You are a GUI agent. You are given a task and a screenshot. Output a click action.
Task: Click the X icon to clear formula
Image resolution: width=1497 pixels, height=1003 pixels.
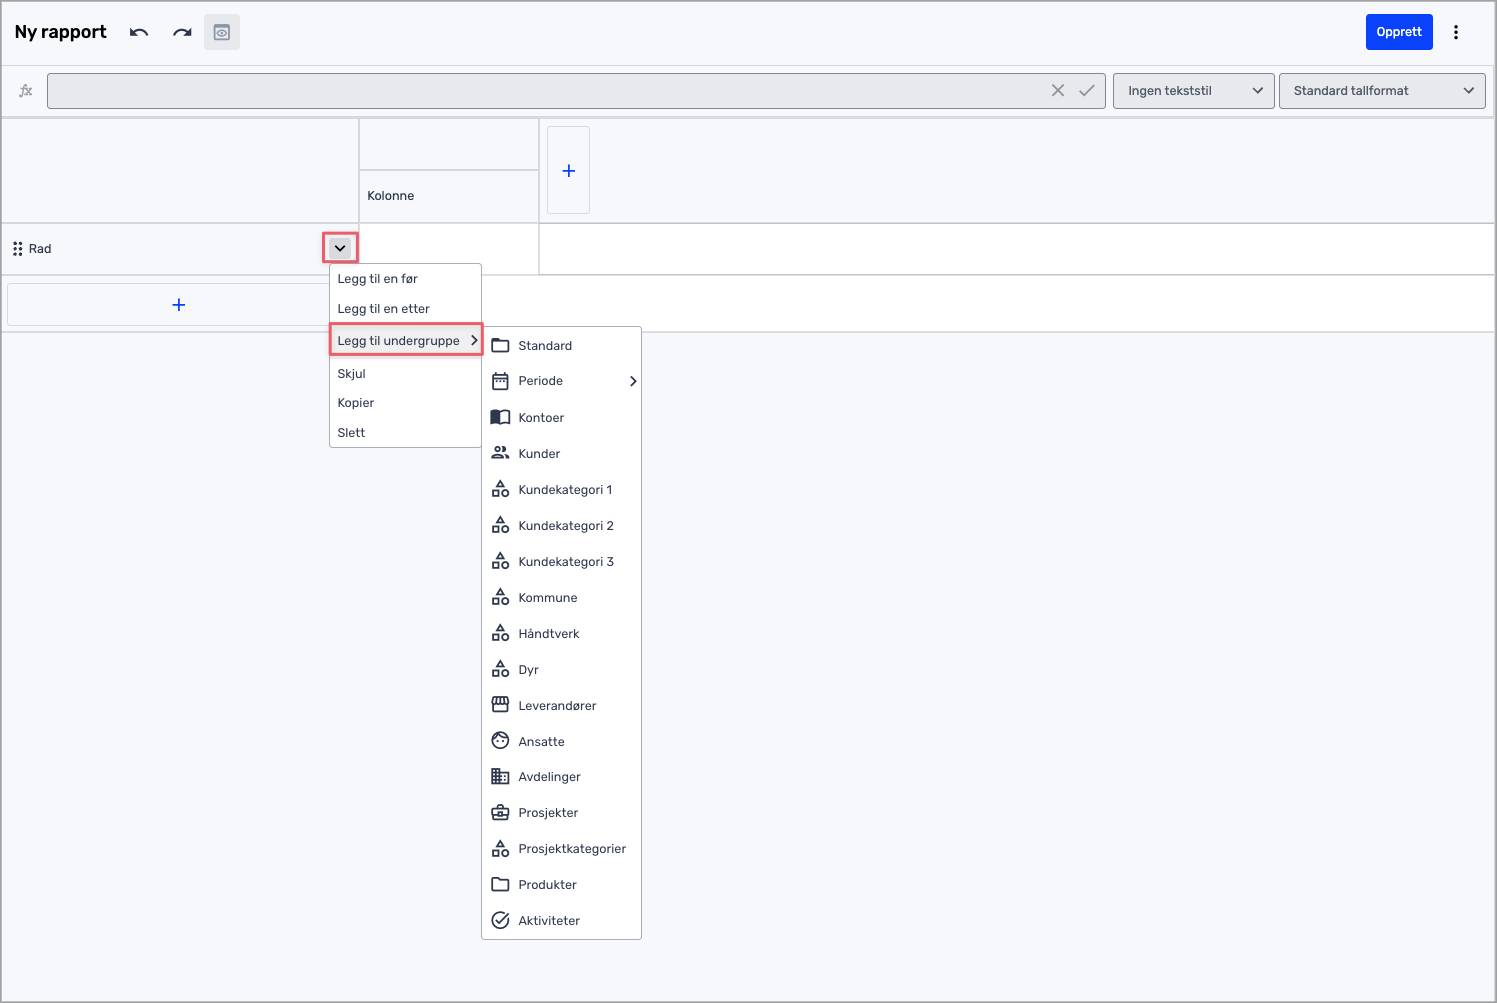point(1058,91)
